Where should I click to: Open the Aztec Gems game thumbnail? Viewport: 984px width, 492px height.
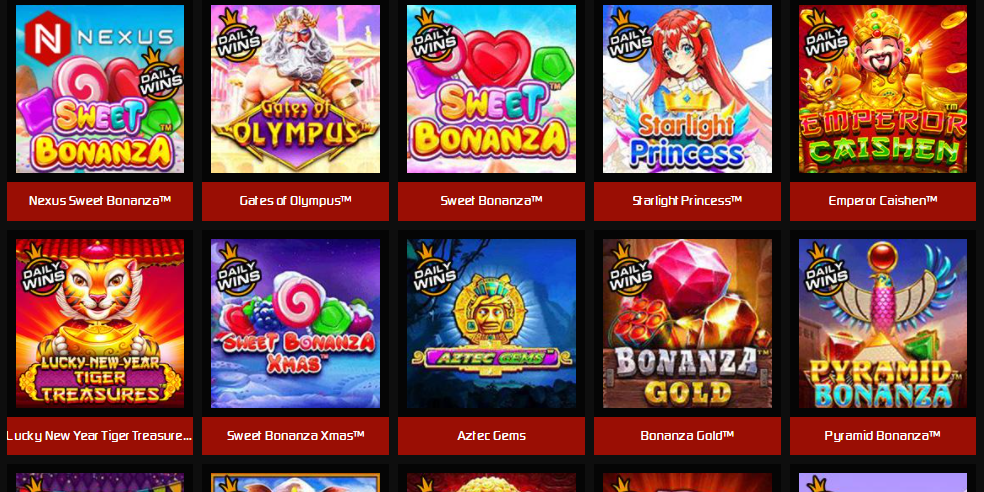[491, 323]
